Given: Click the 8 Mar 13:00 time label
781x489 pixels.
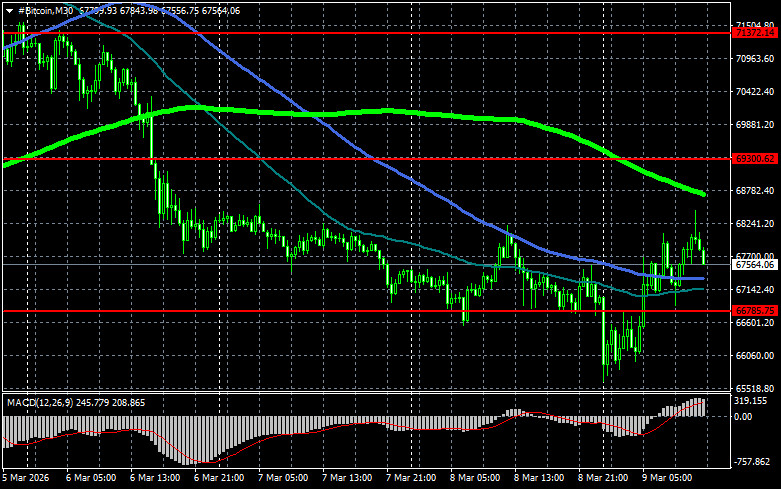Looking at the screenshot, I should click(539, 478).
